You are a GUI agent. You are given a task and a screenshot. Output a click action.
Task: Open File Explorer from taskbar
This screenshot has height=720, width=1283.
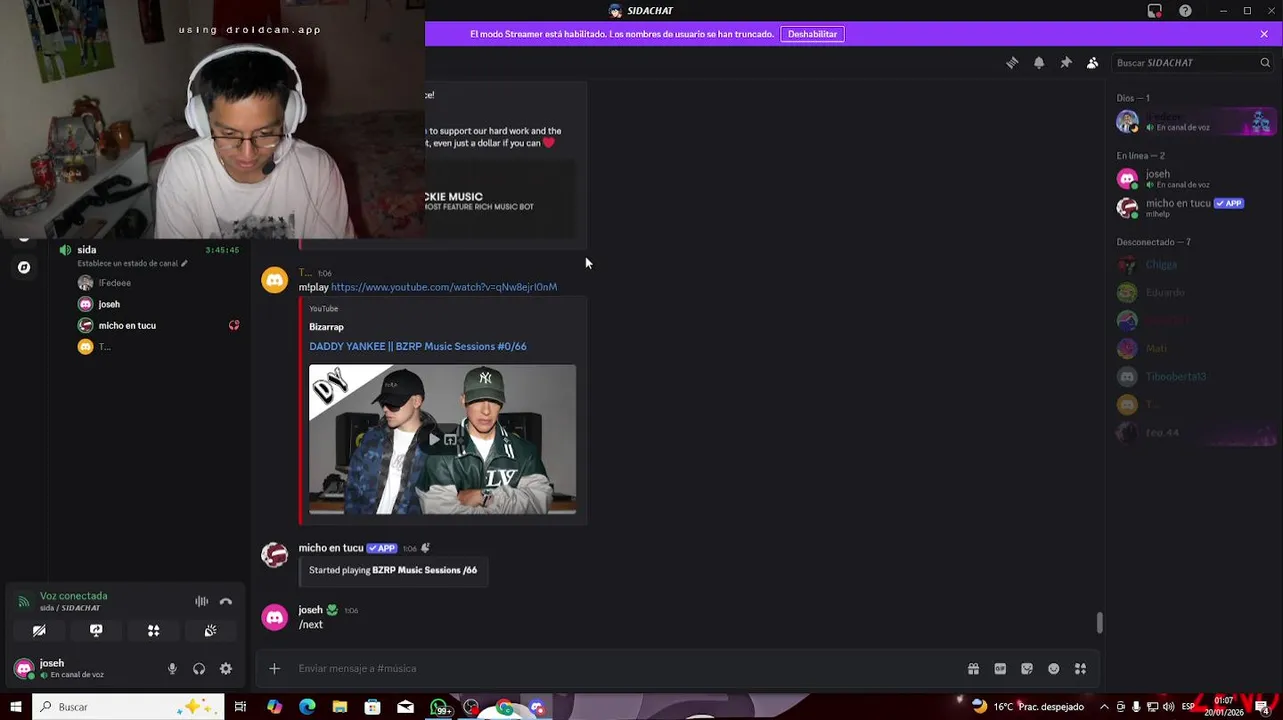click(x=340, y=707)
